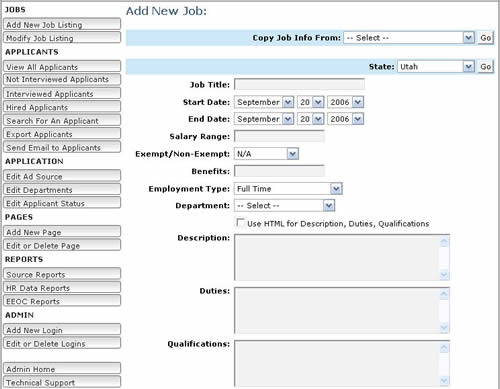Click the Salary Range input field
The width and height of the screenshot is (500, 389).
[x=279, y=136]
